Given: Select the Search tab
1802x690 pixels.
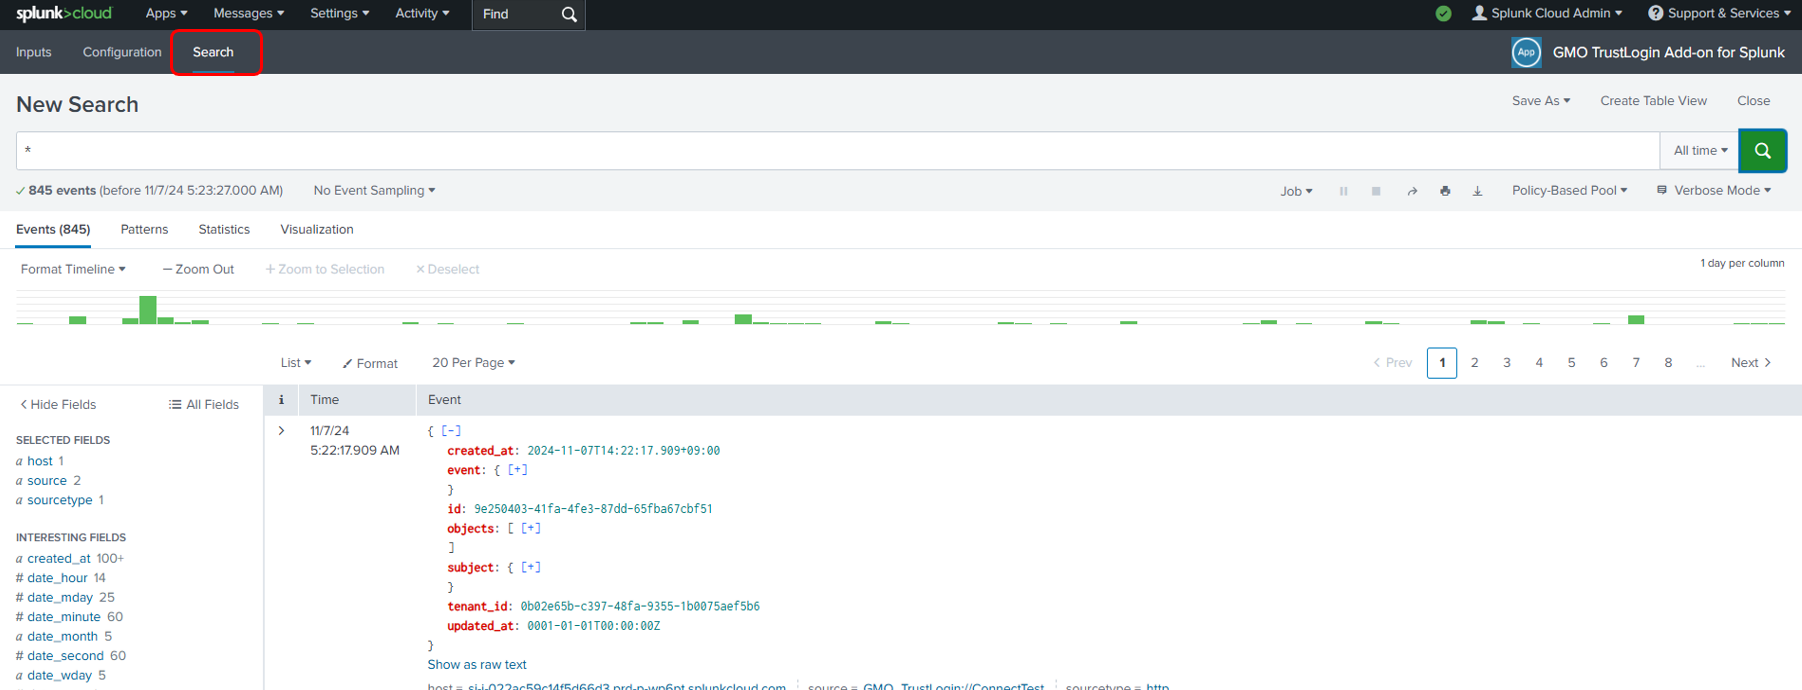Looking at the screenshot, I should 213,52.
